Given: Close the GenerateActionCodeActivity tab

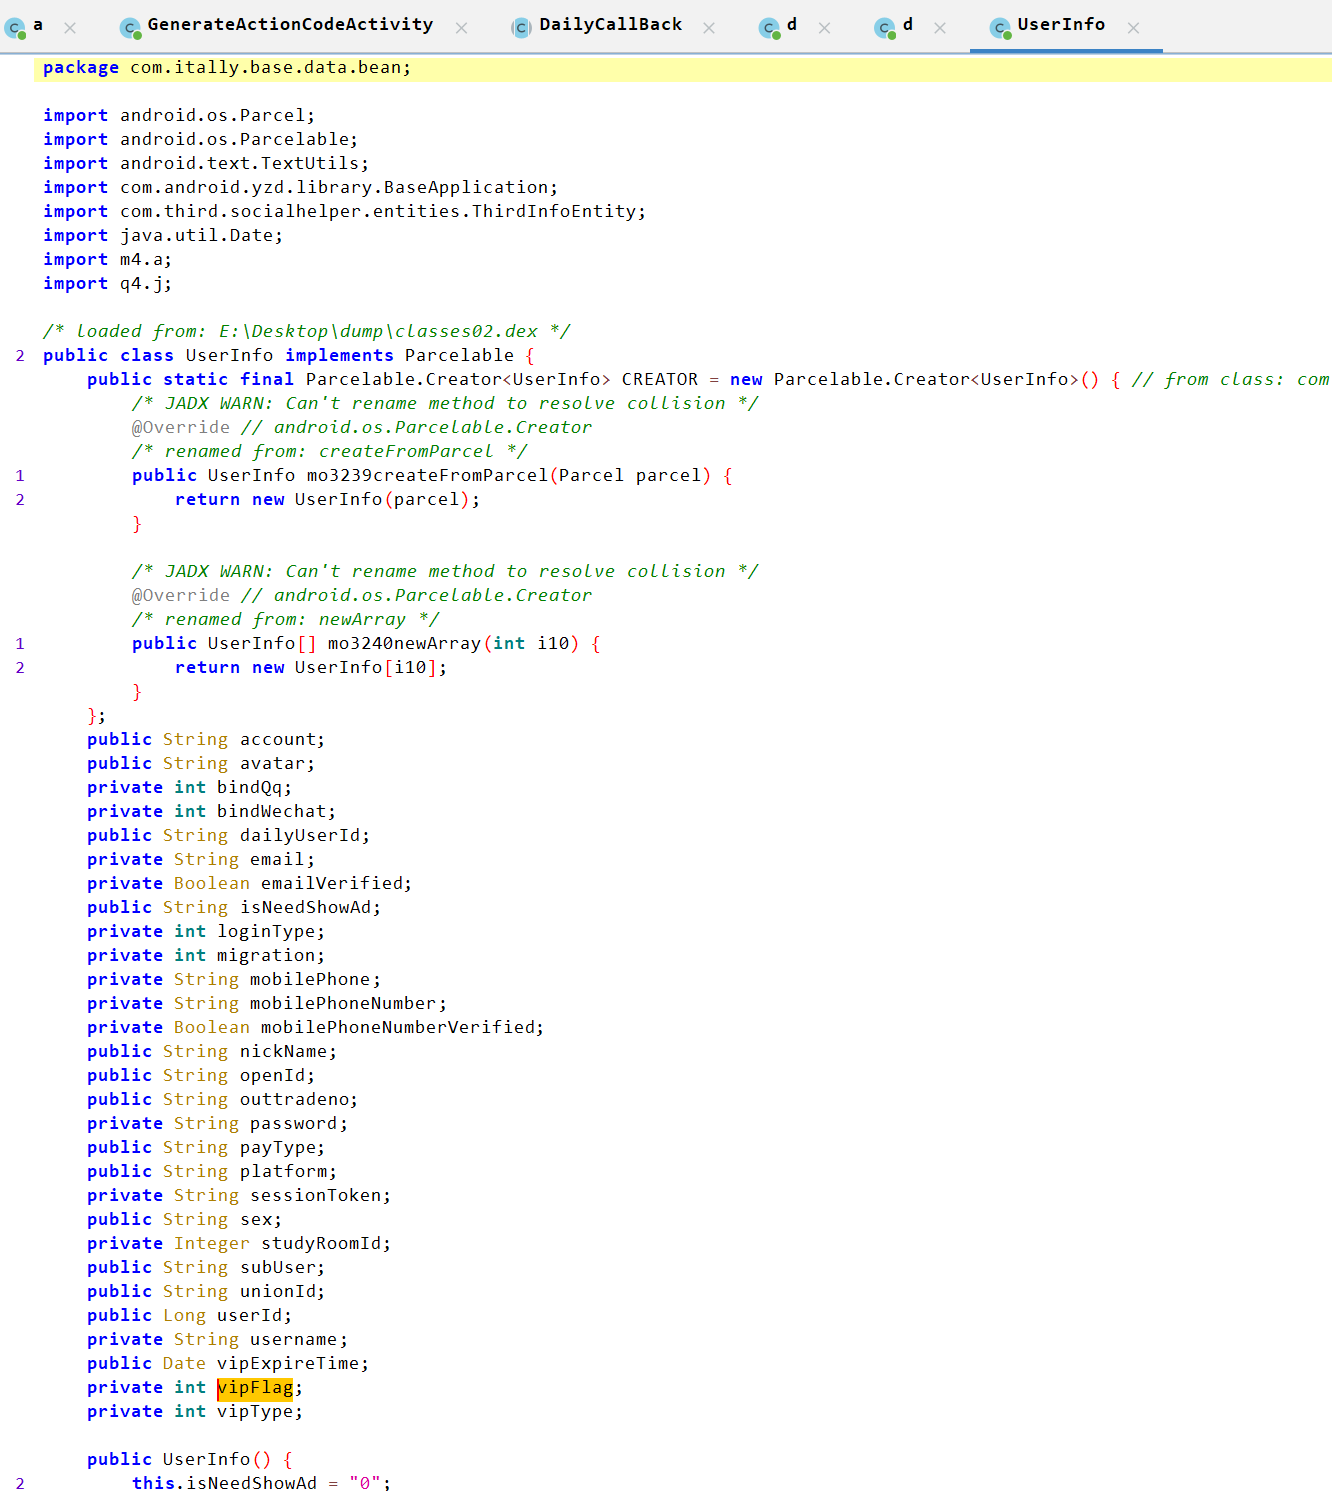Looking at the screenshot, I should pyautogui.click(x=461, y=28).
